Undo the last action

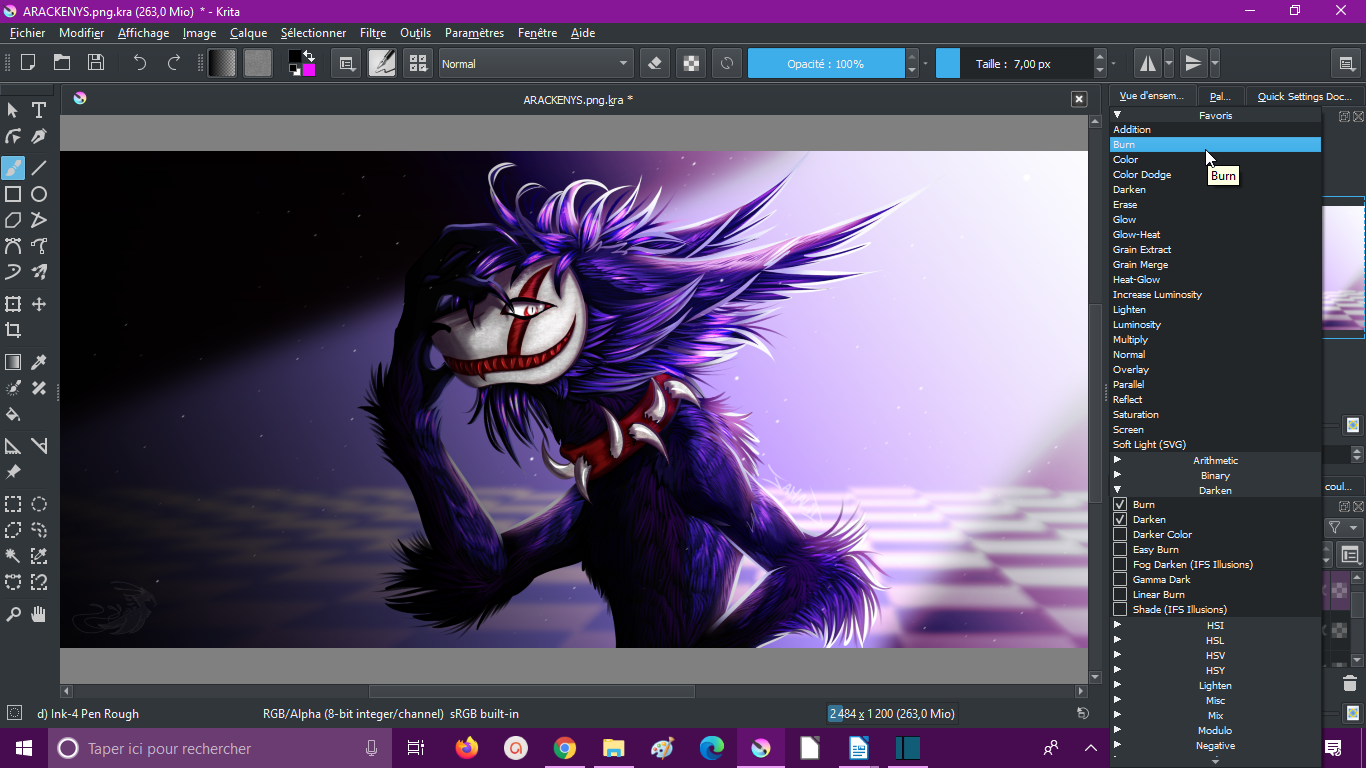pyautogui.click(x=140, y=63)
